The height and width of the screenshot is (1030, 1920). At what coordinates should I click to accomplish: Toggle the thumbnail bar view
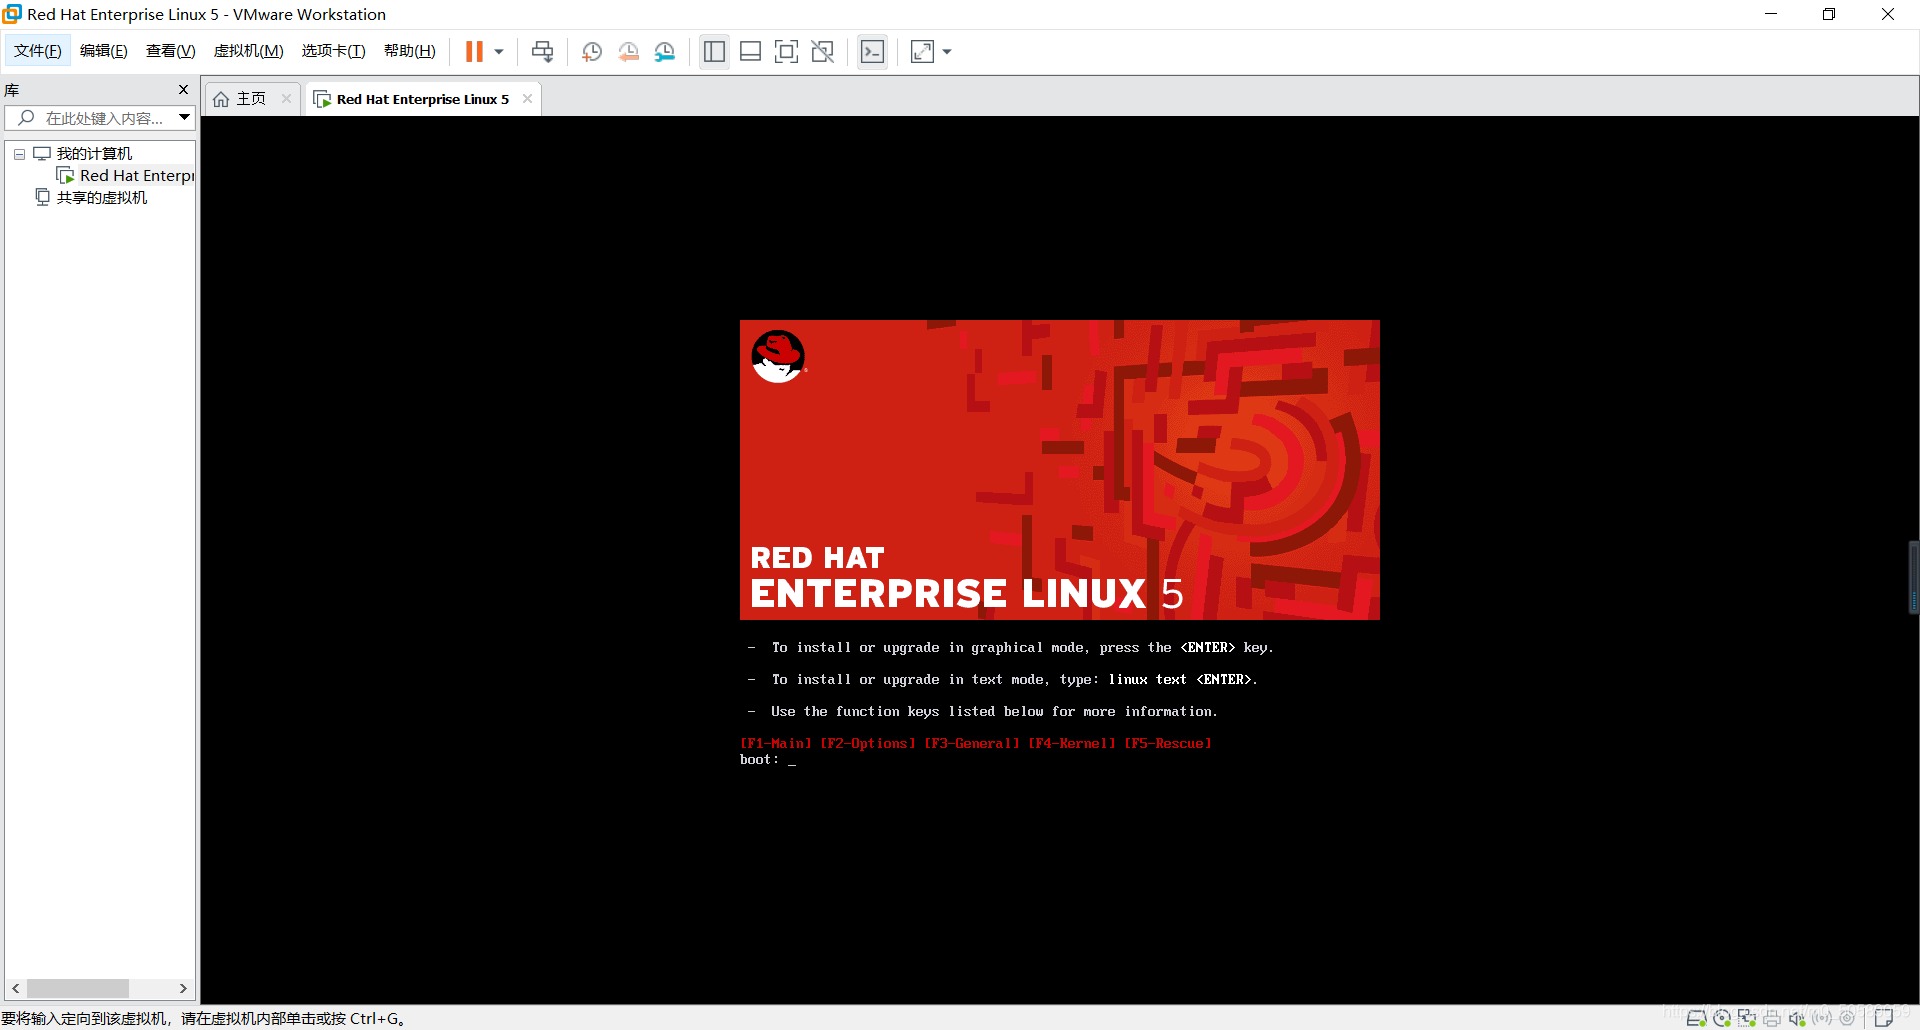point(751,52)
